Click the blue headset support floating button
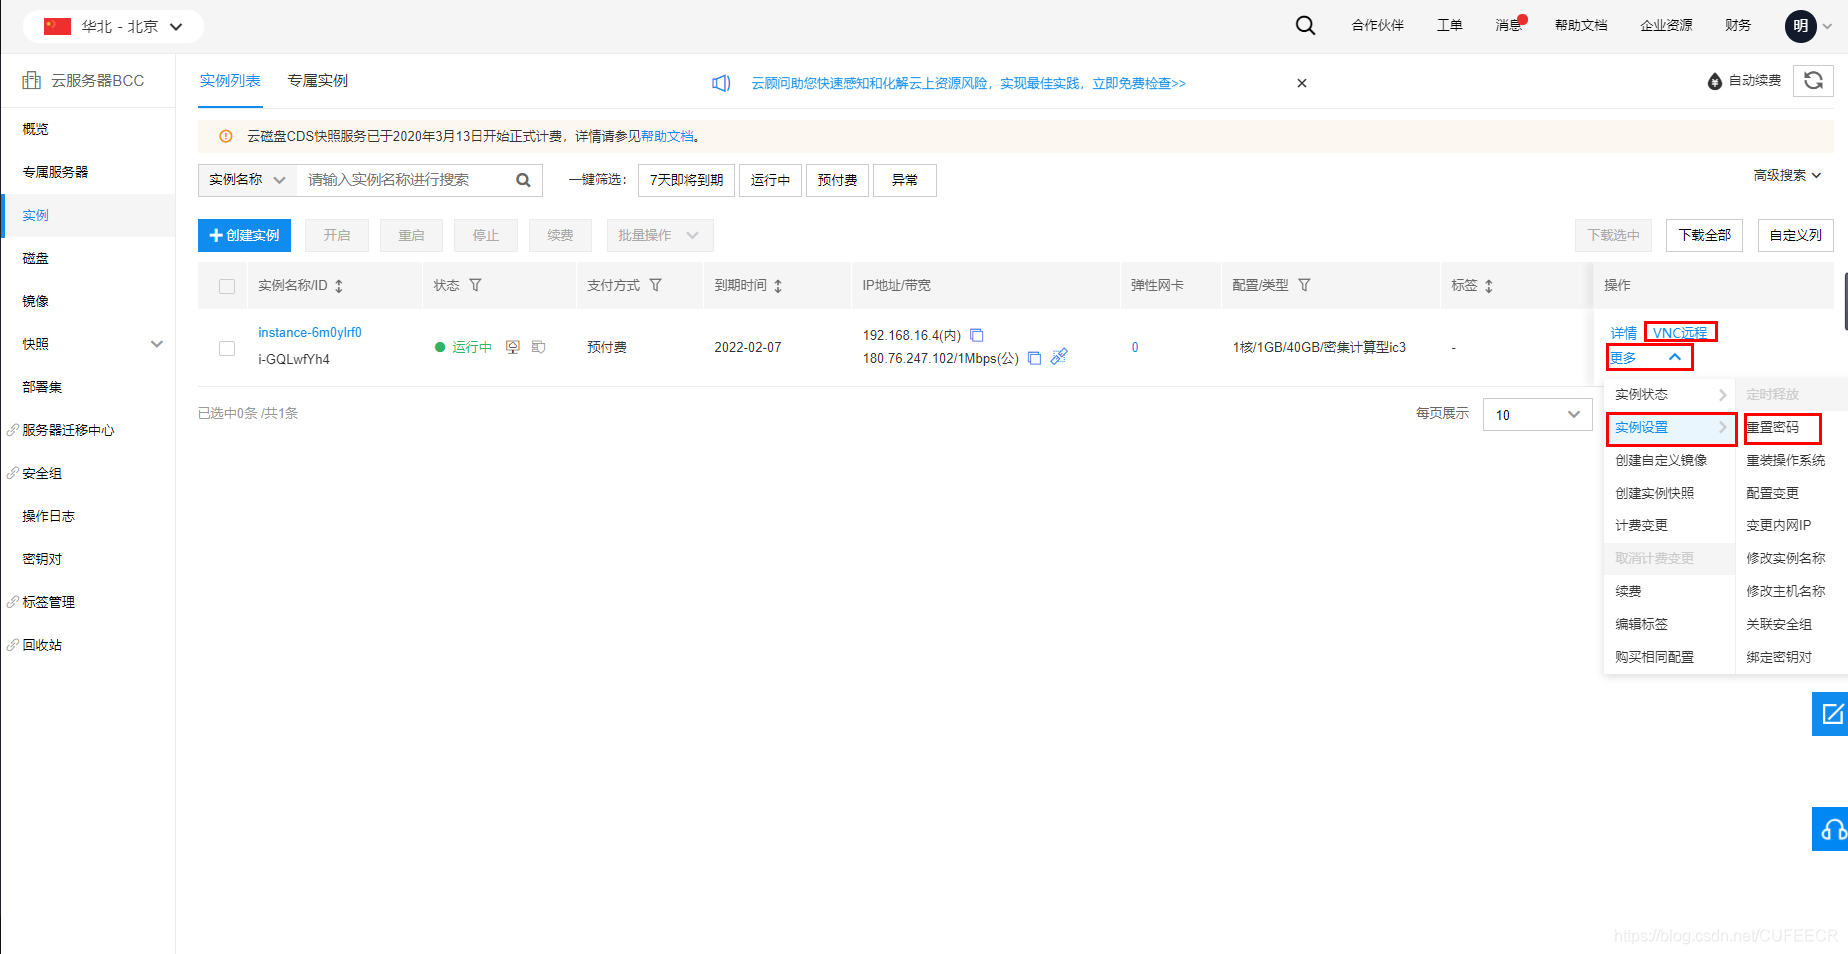Screen dimensions: 1848x954 coord(1831,829)
